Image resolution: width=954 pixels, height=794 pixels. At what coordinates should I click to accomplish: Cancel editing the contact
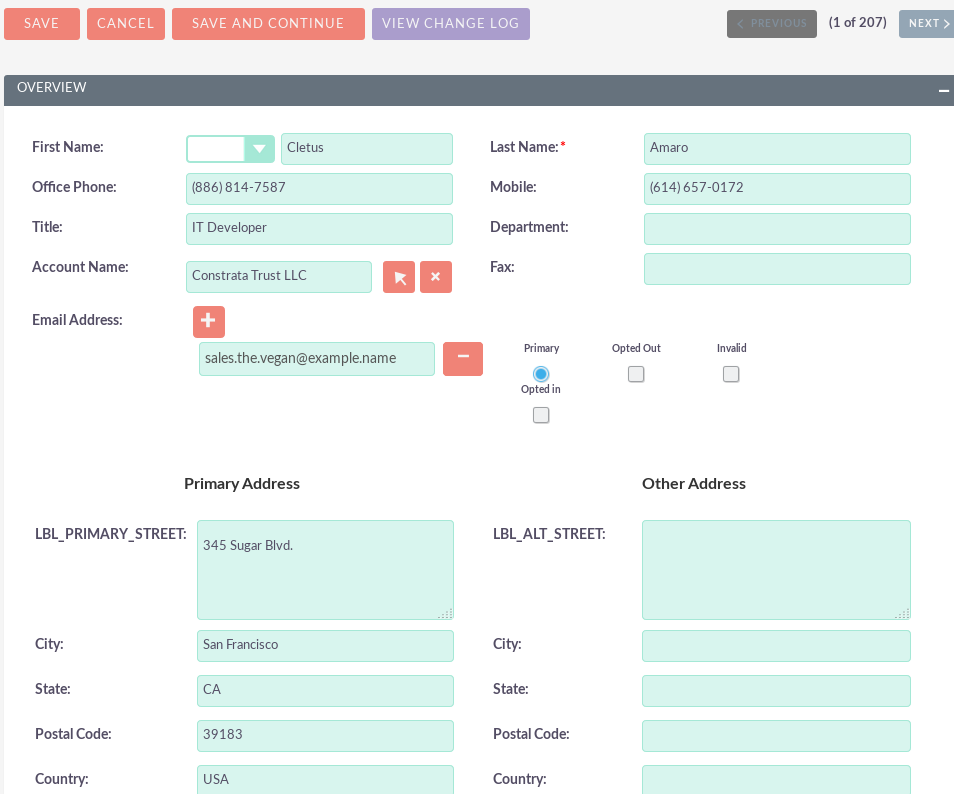pyautogui.click(x=126, y=24)
